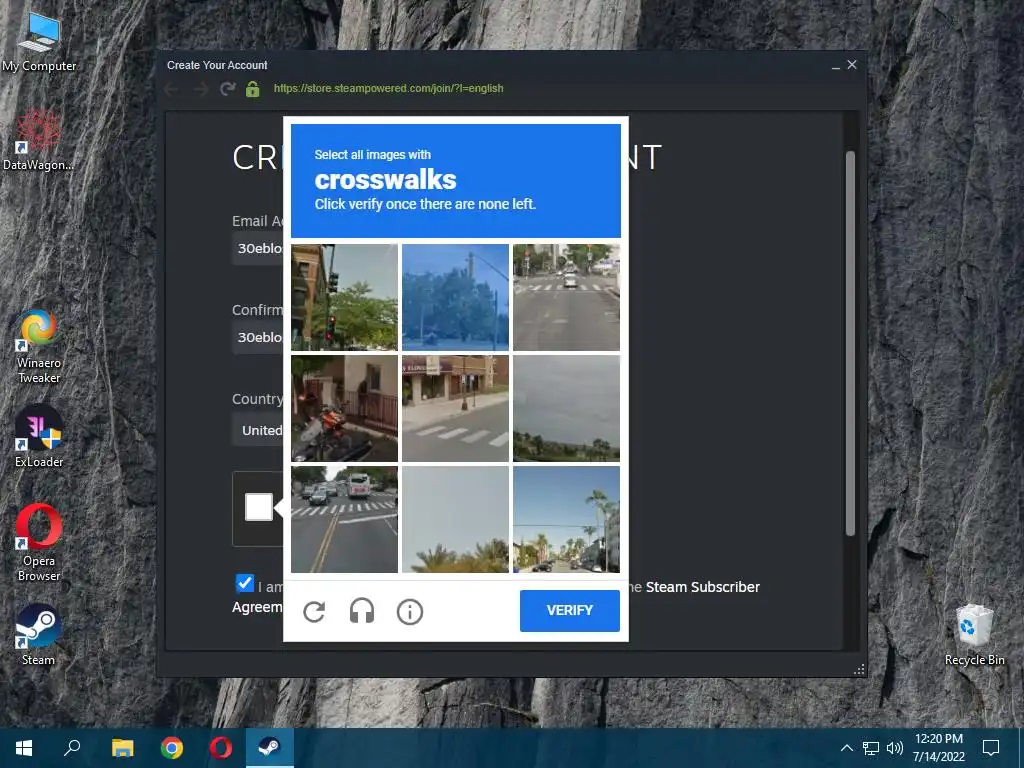Click the Steam window back arrow
This screenshot has width=1024, height=768.
tap(172, 89)
